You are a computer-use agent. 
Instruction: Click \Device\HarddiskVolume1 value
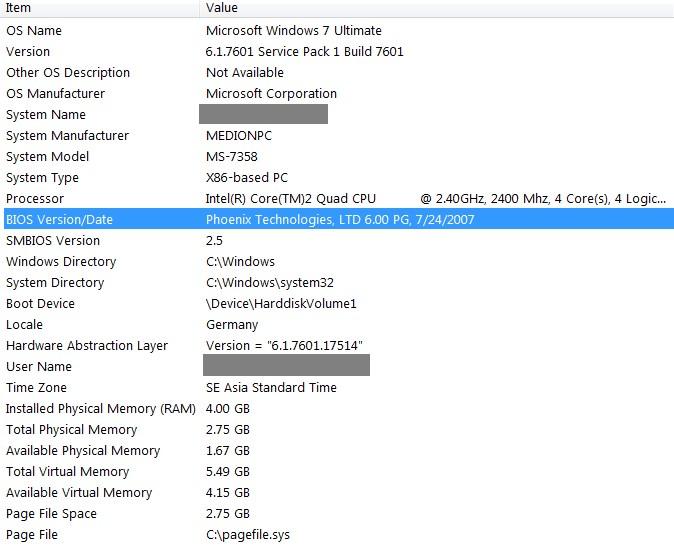point(281,304)
